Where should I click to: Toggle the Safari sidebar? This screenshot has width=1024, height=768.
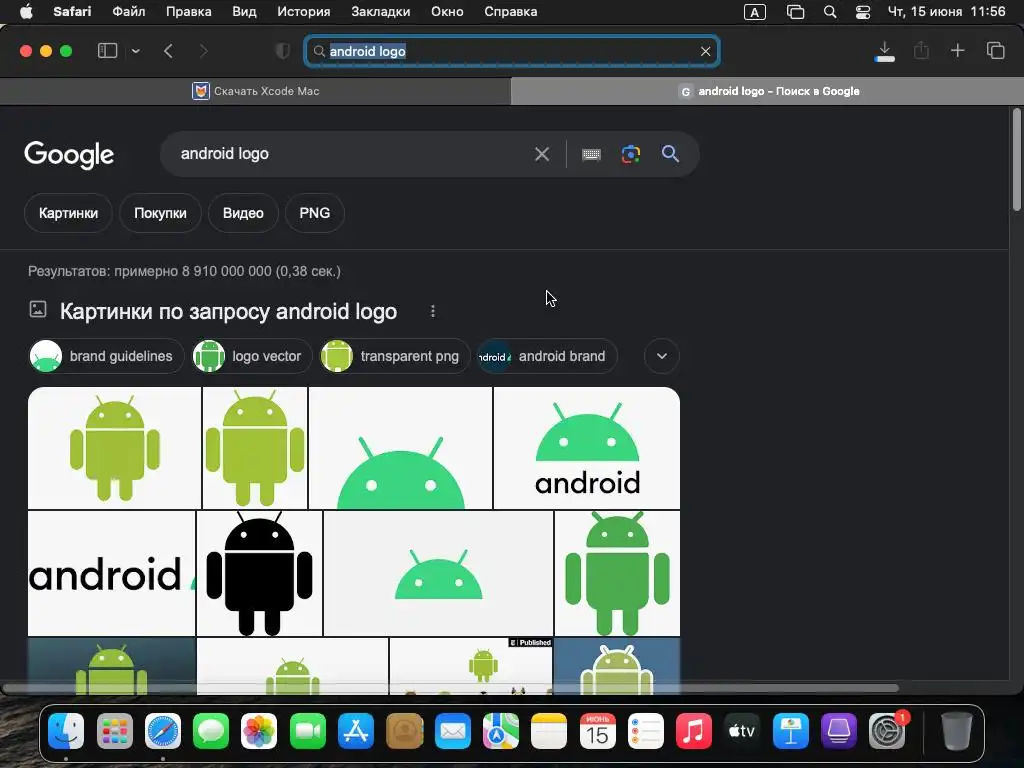pos(107,51)
